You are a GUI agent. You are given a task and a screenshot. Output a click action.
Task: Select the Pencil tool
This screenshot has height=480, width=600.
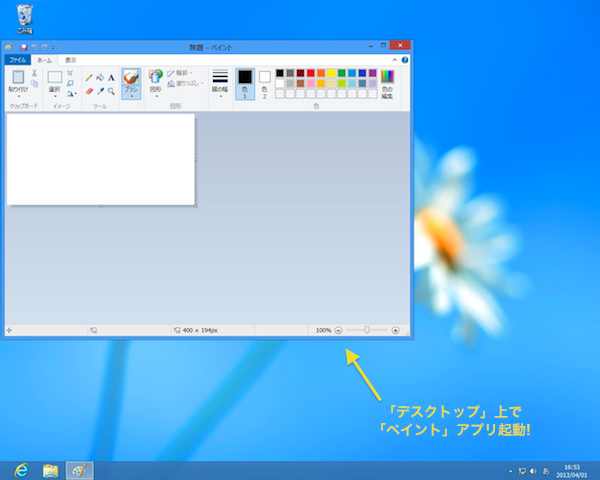click(x=89, y=78)
